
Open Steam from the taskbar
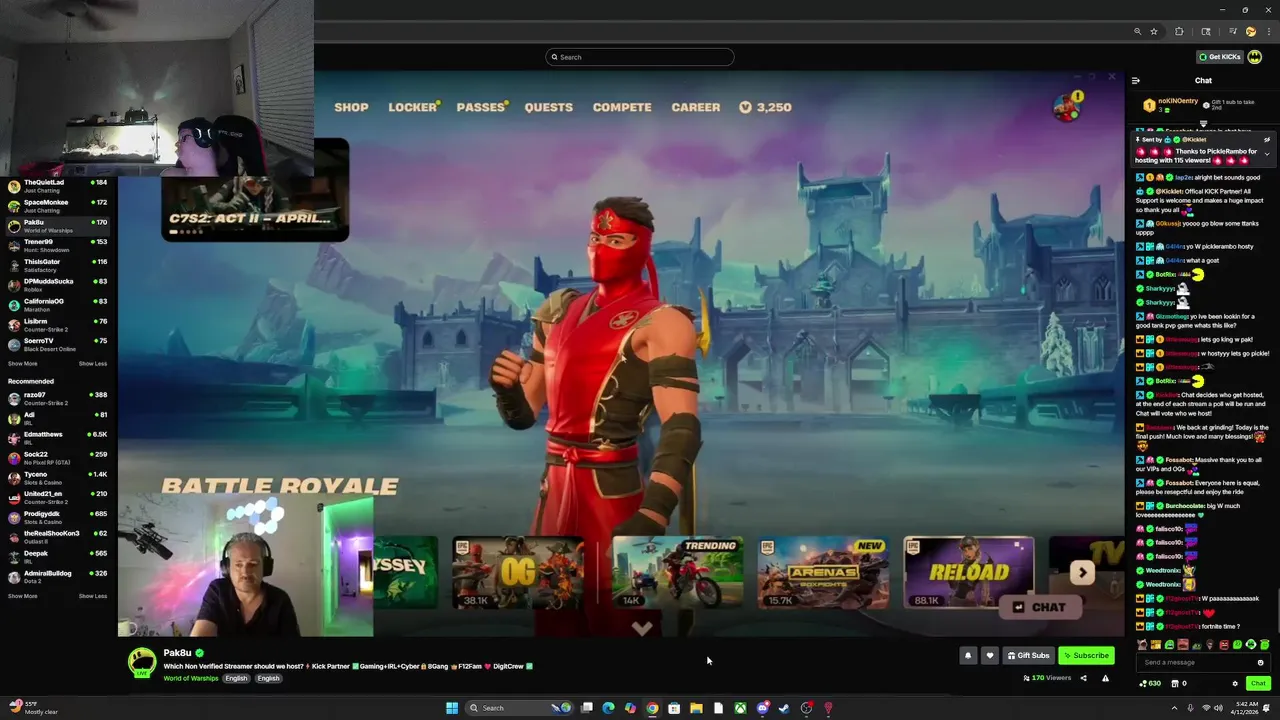coord(784,708)
